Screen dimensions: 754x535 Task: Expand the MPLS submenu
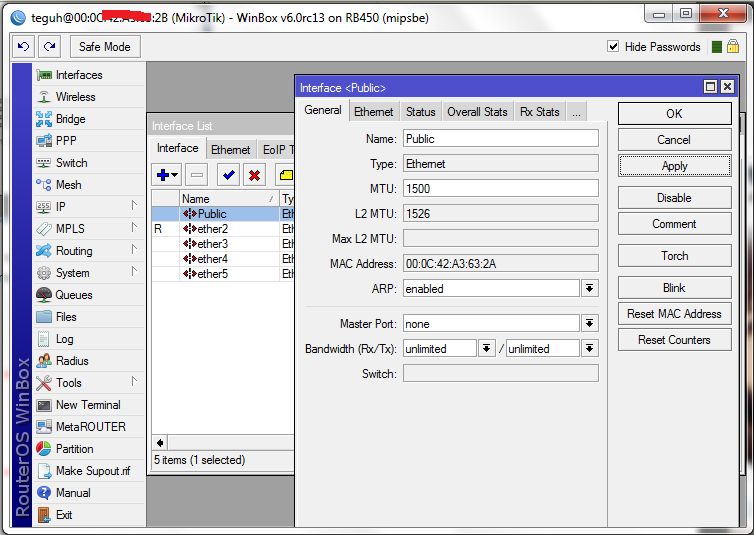(134, 227)
